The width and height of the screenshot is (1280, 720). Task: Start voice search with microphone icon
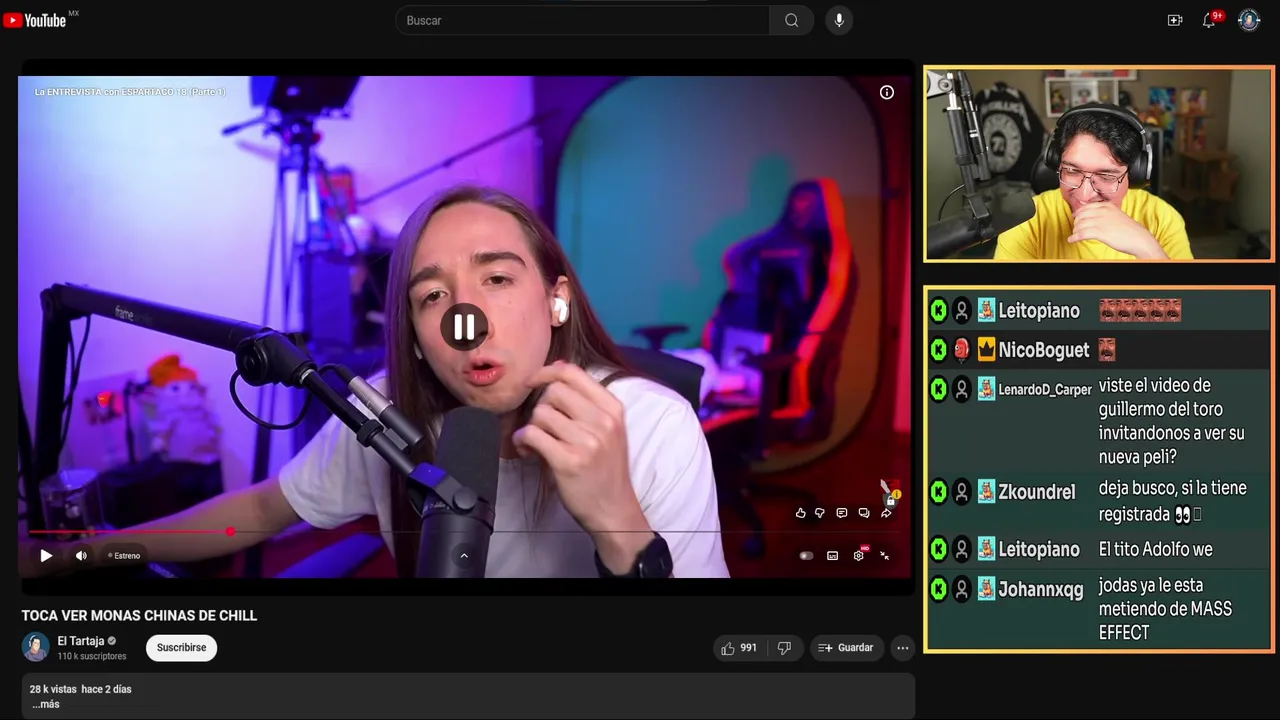coord(839,20)
